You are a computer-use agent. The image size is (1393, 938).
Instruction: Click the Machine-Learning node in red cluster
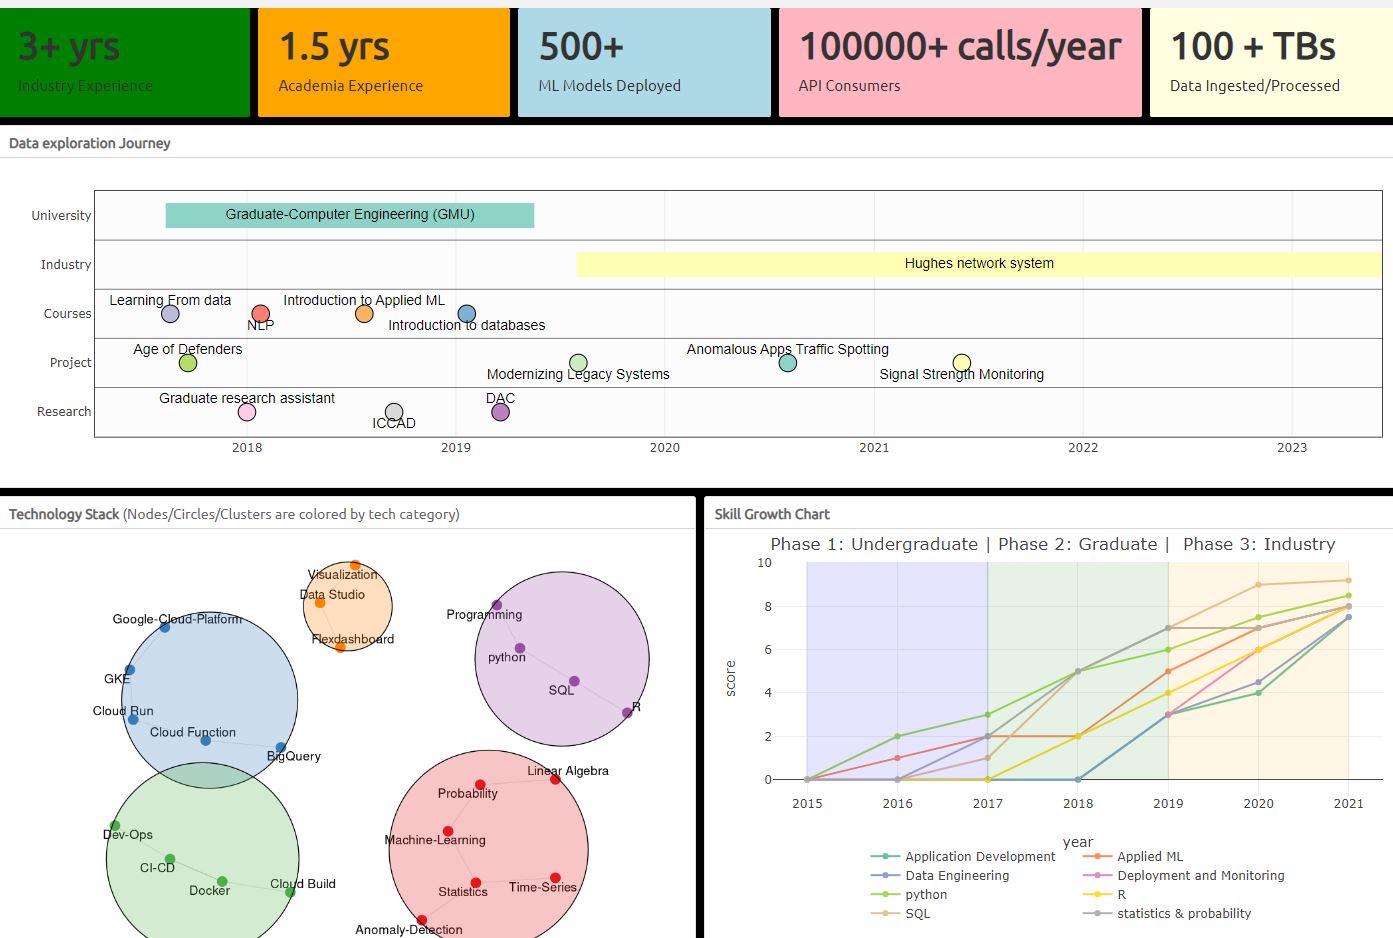coord(448,831)
